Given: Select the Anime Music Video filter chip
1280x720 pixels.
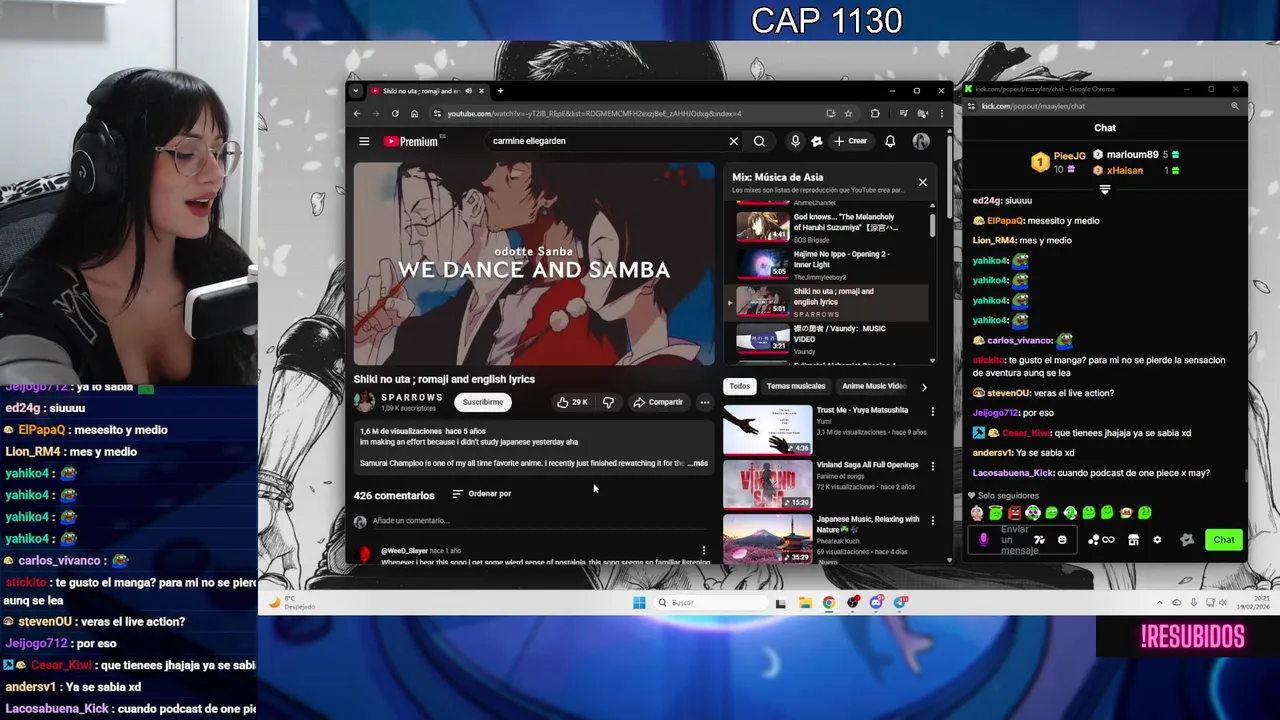Looking at the screenshot, I should coord(874,386).
